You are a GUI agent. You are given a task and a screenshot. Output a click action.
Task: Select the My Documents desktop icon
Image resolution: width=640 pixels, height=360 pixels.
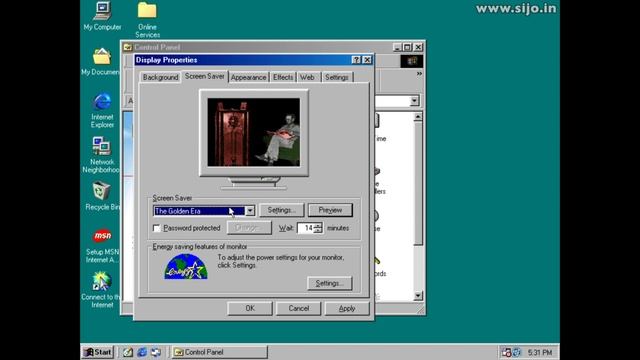point(101,62)
